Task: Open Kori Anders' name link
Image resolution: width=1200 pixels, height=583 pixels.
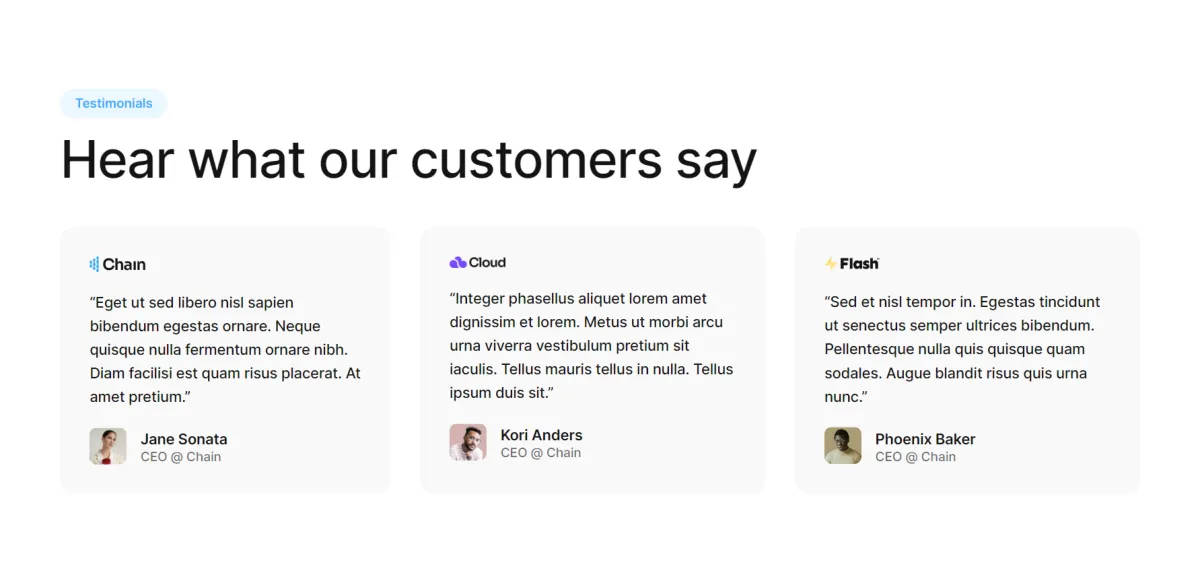Action: 541,435
